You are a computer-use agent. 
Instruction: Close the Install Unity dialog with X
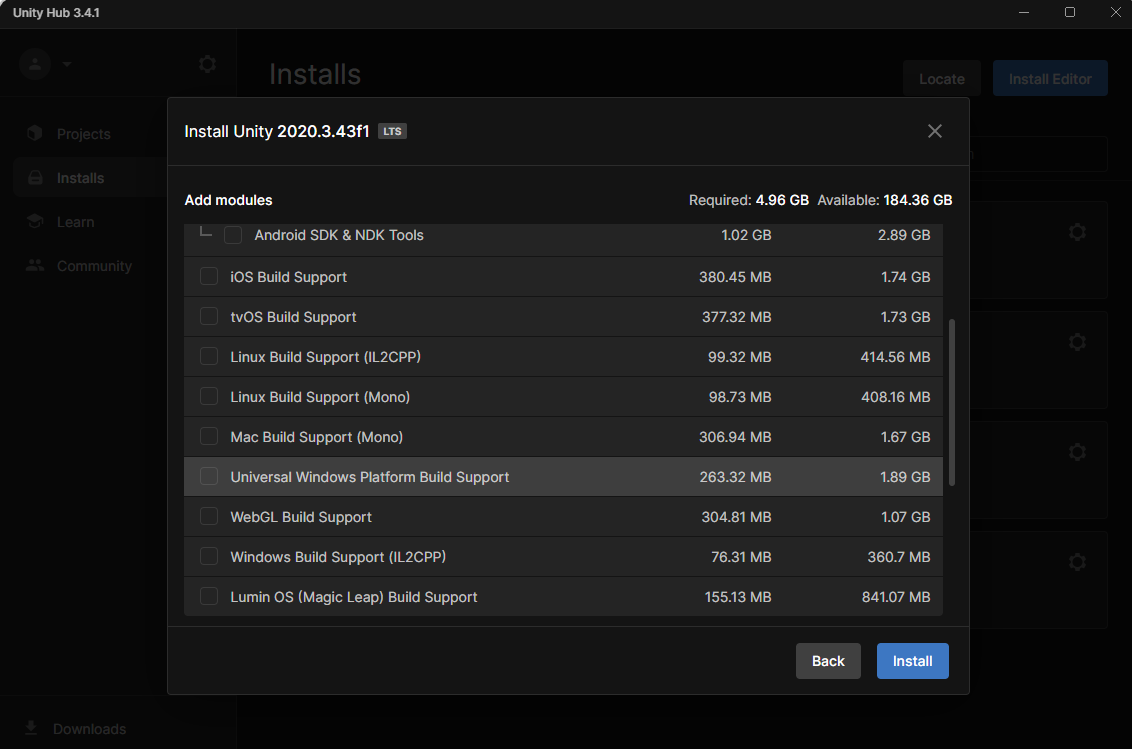click(x=934, y=131)
